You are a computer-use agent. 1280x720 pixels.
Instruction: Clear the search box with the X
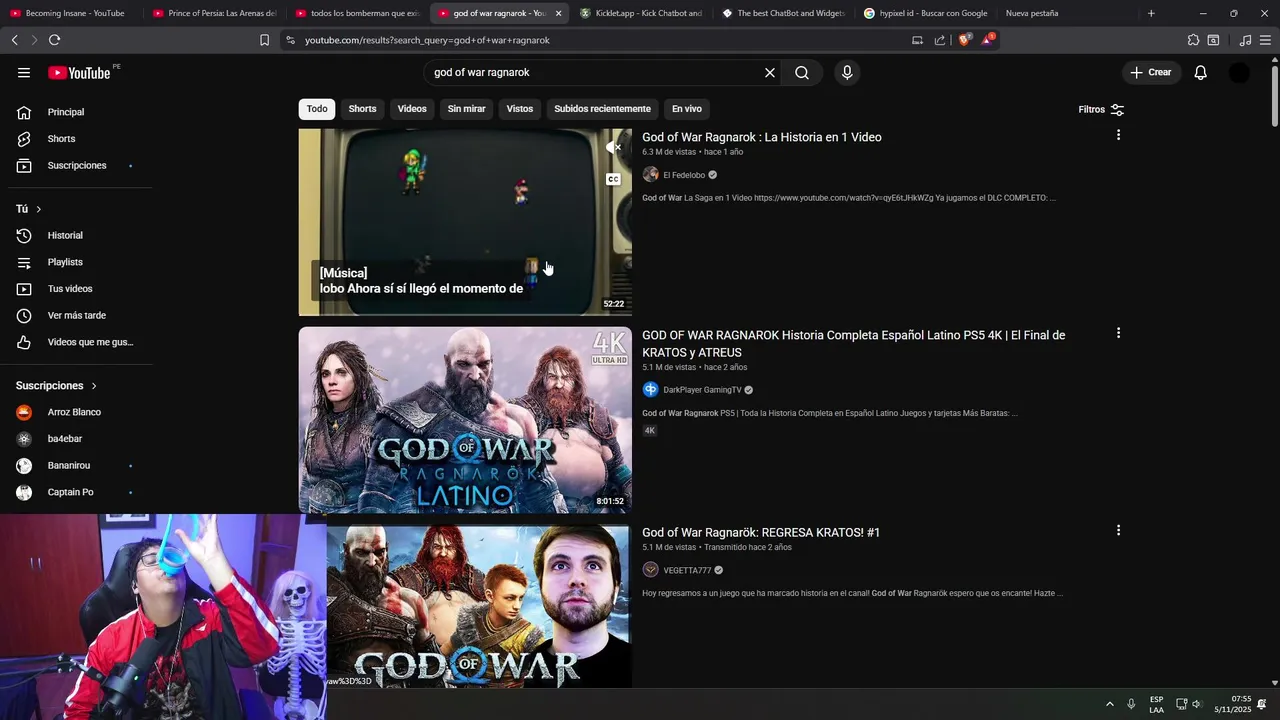770,72
